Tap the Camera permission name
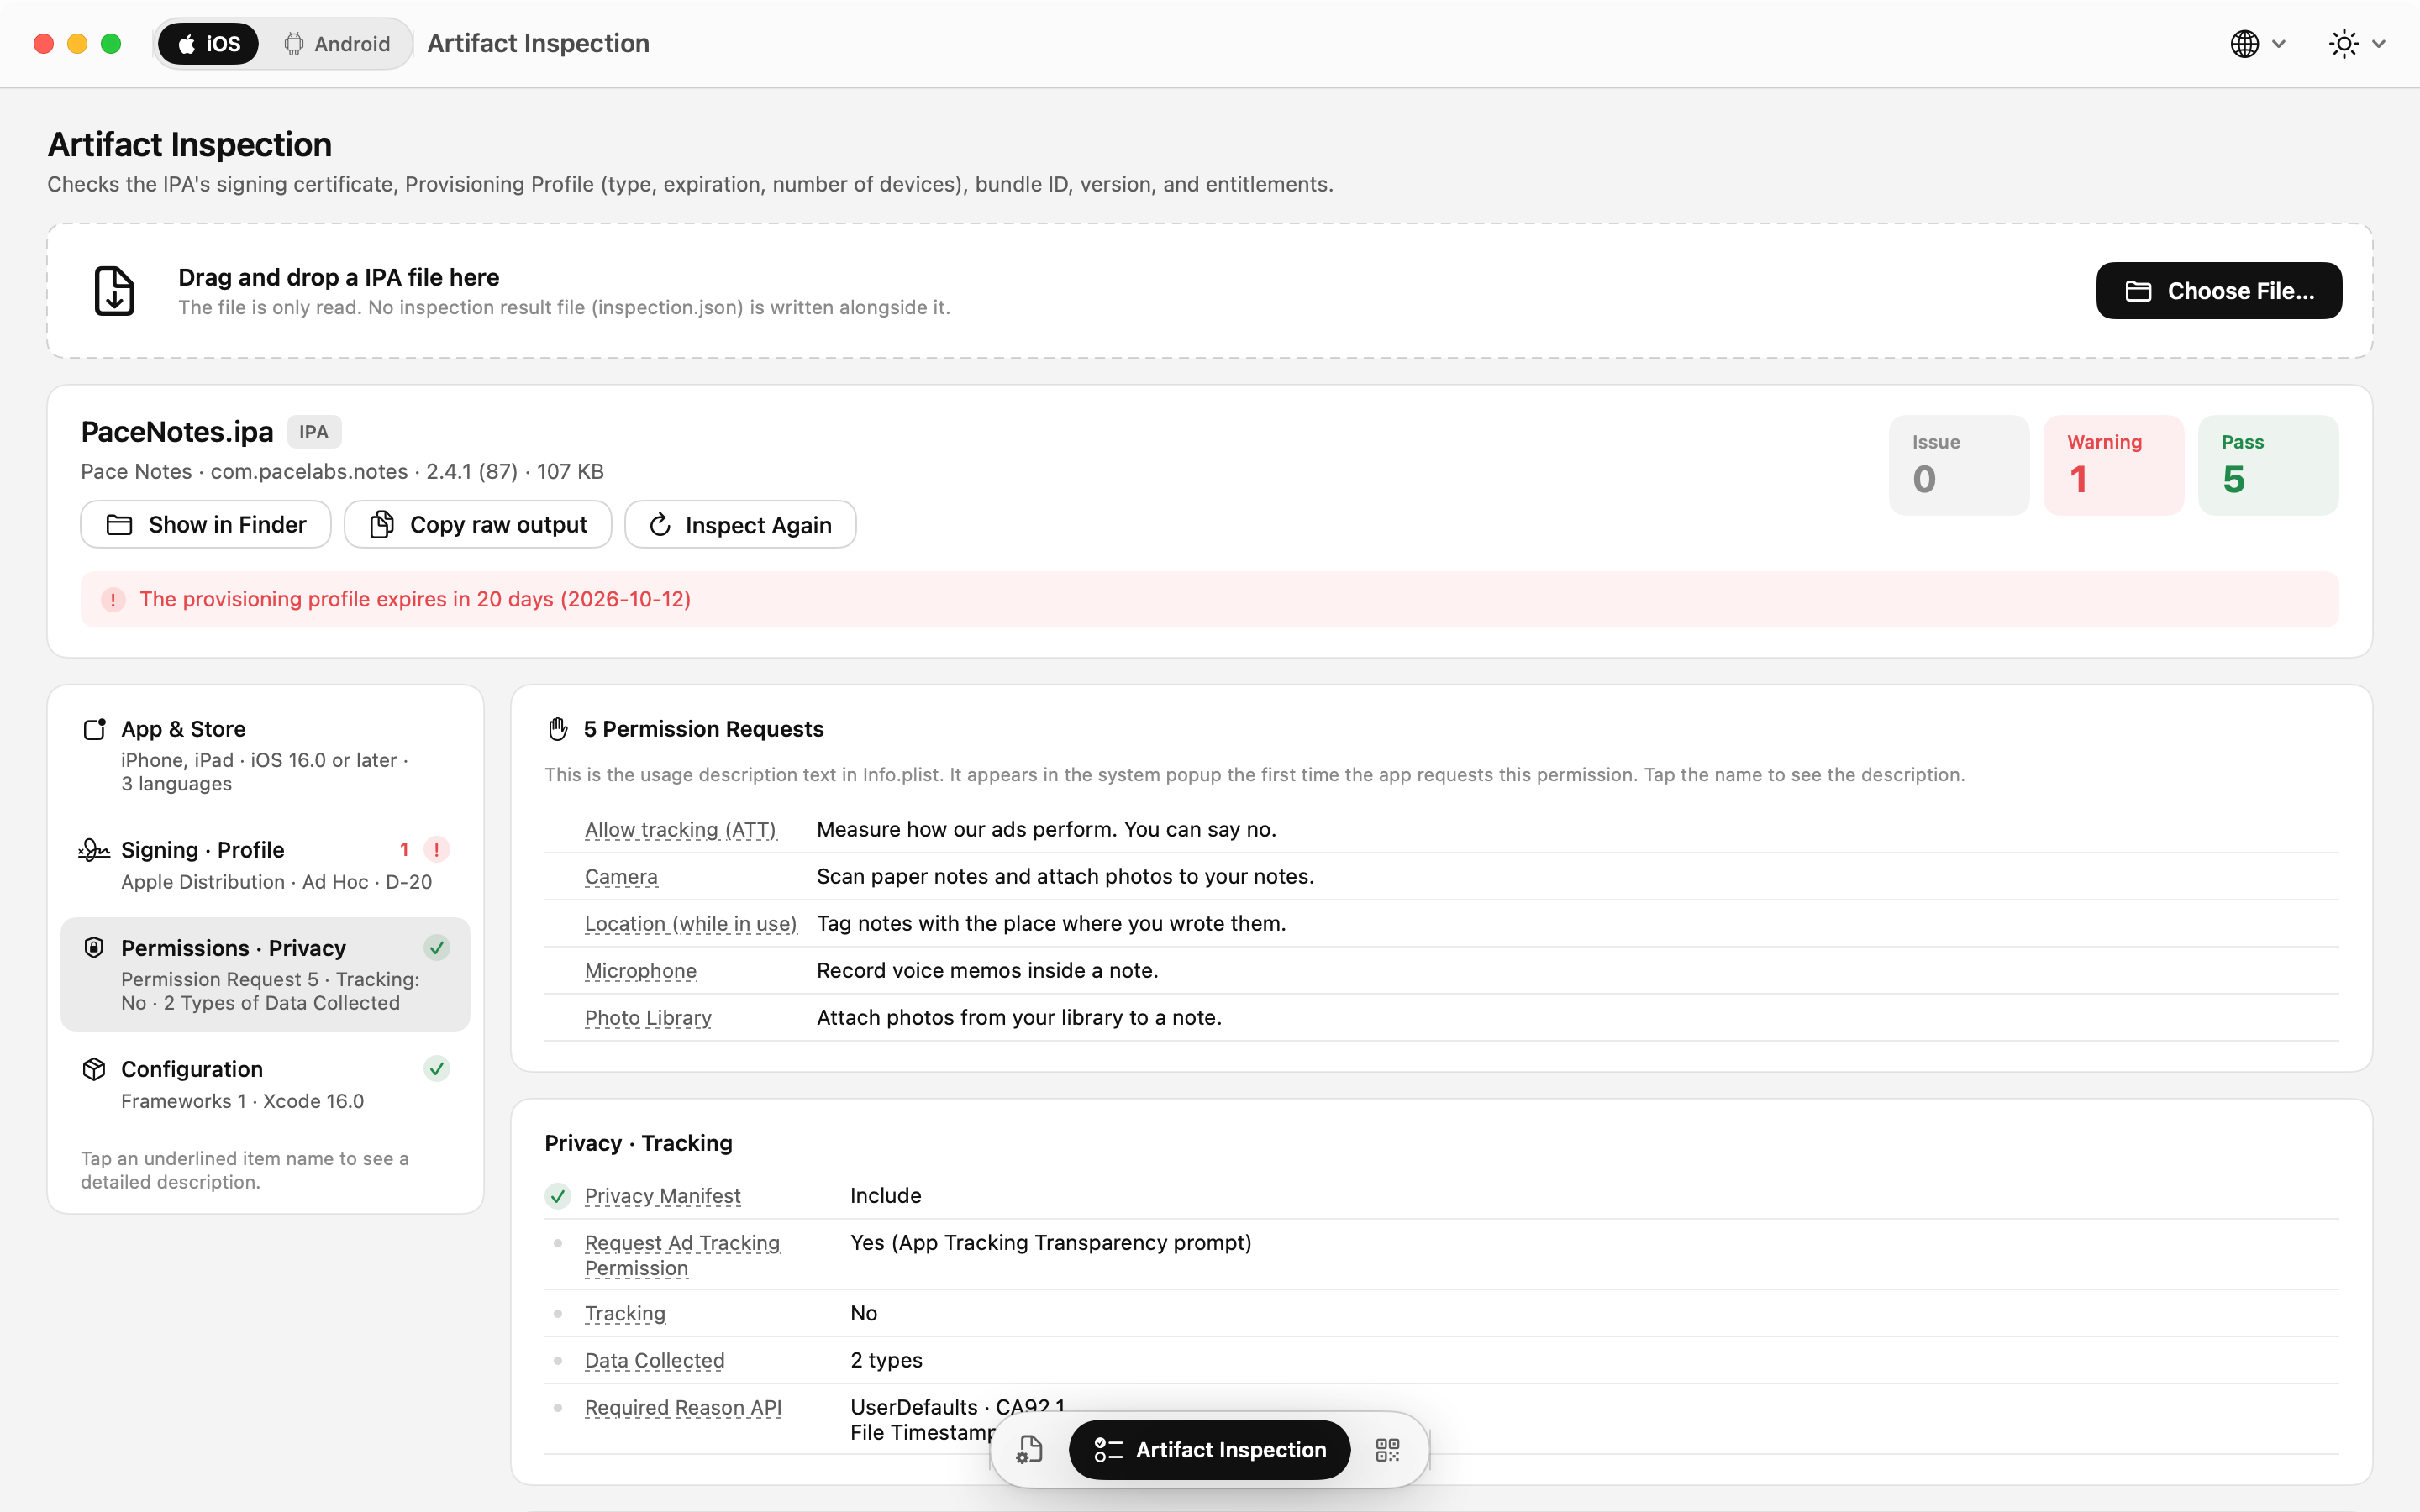This screenshot has height=1512, width=2420. click(x=621, y=877)
